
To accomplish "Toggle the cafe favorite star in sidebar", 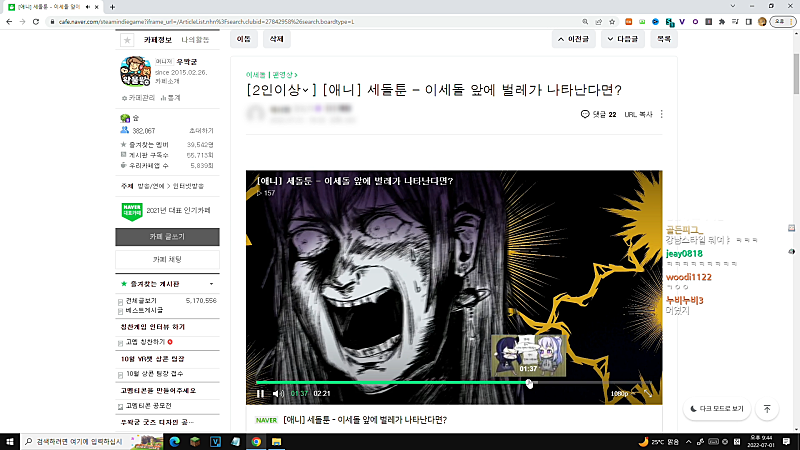I will (x=127, y=40).
